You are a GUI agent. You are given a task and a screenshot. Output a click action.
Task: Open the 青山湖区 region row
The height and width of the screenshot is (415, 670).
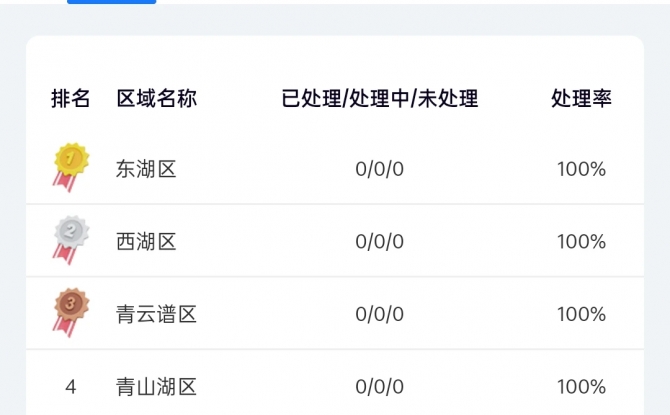click(335, 383)
